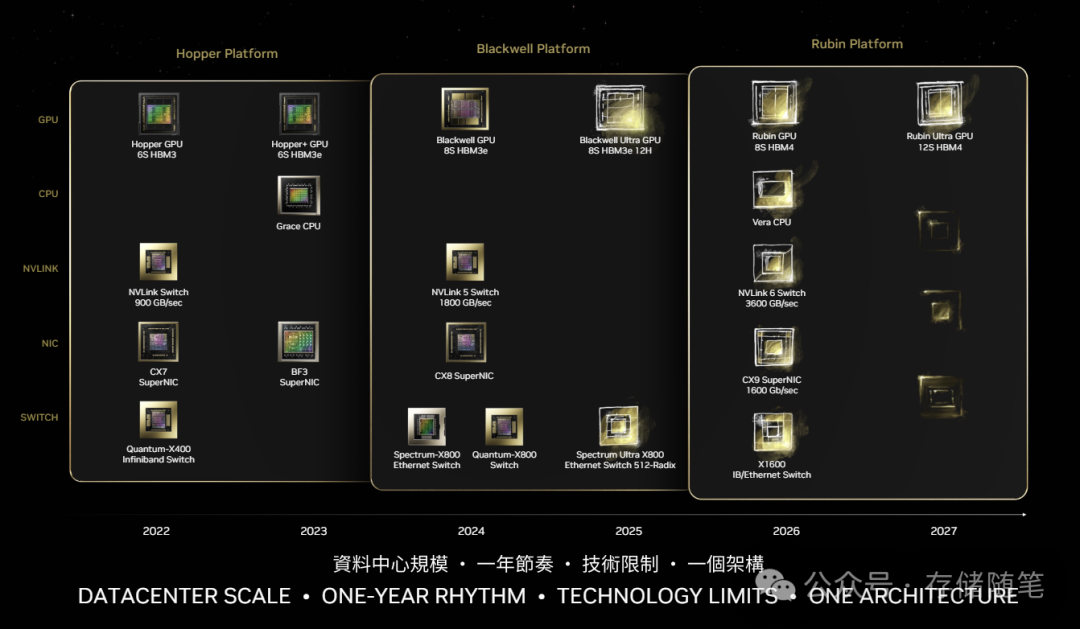
Task: Click the 'Vera CPU' label text
Action: (771, 223)
